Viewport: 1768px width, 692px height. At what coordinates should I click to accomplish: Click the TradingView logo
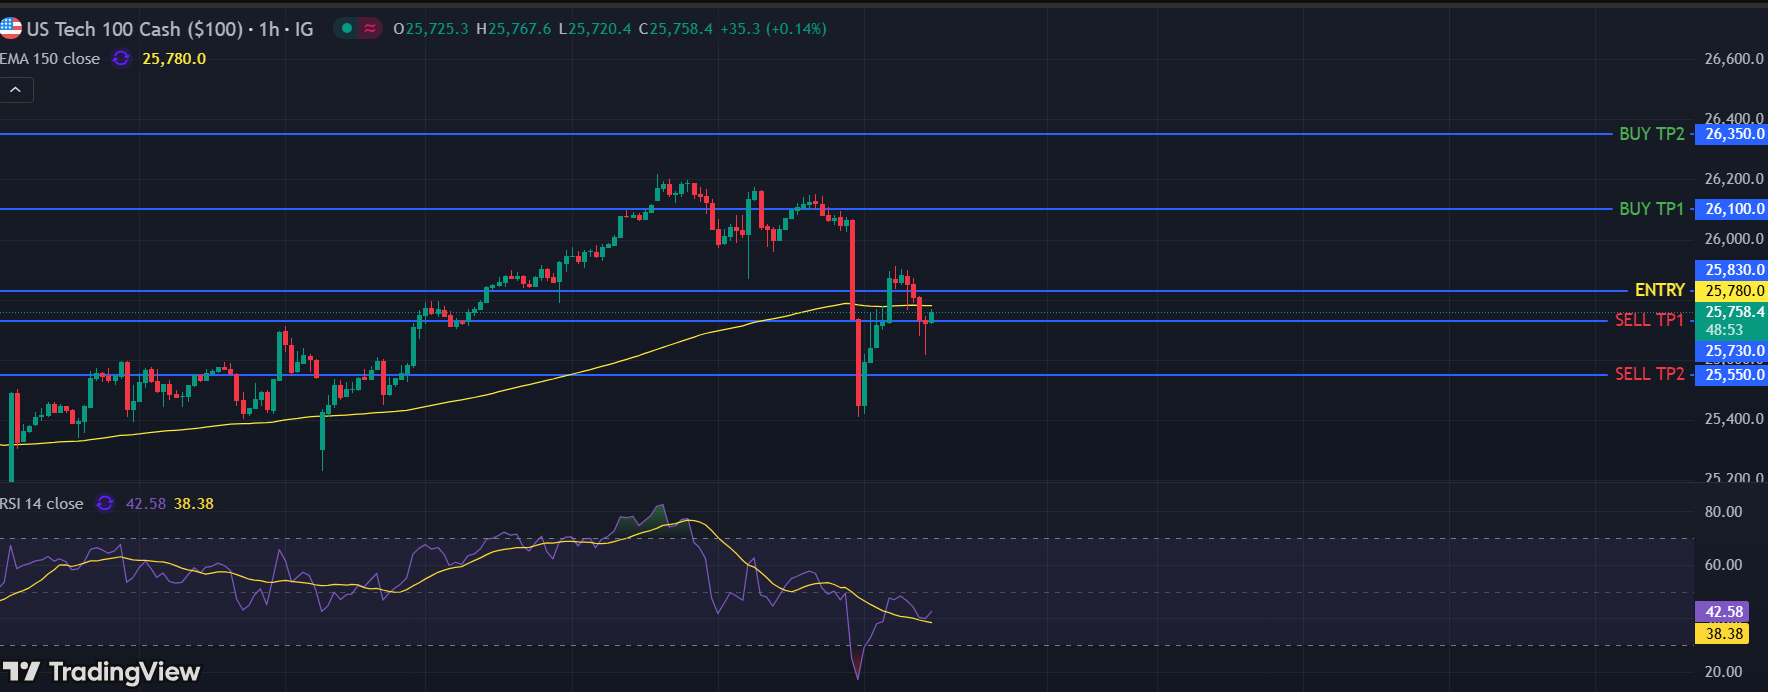[x=102, y=672]
